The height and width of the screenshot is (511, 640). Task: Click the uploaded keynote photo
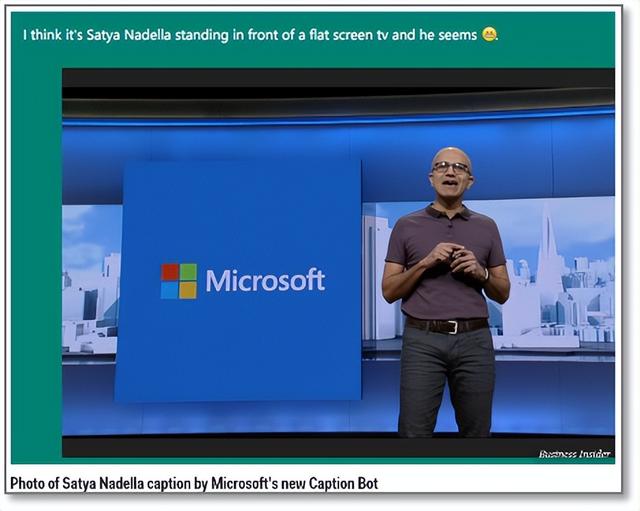click(338, 263)
